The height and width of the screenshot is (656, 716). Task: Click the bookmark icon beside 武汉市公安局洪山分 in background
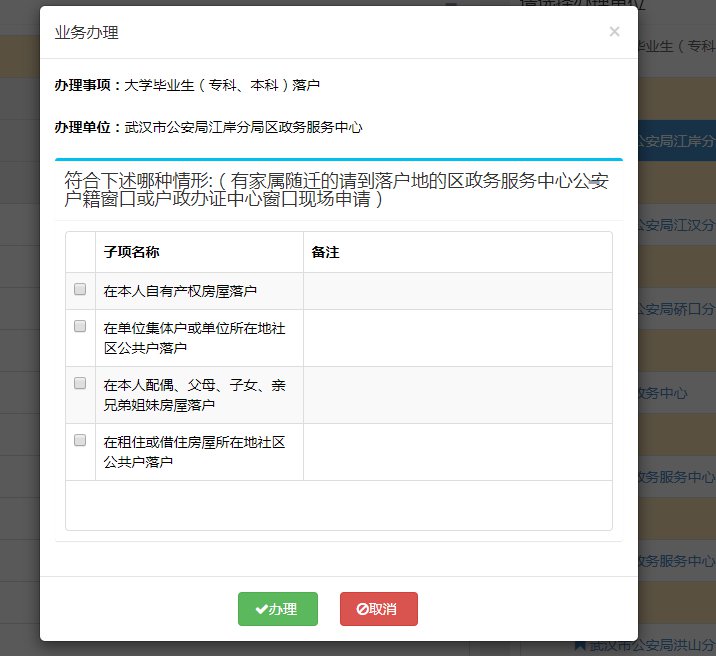580,645
